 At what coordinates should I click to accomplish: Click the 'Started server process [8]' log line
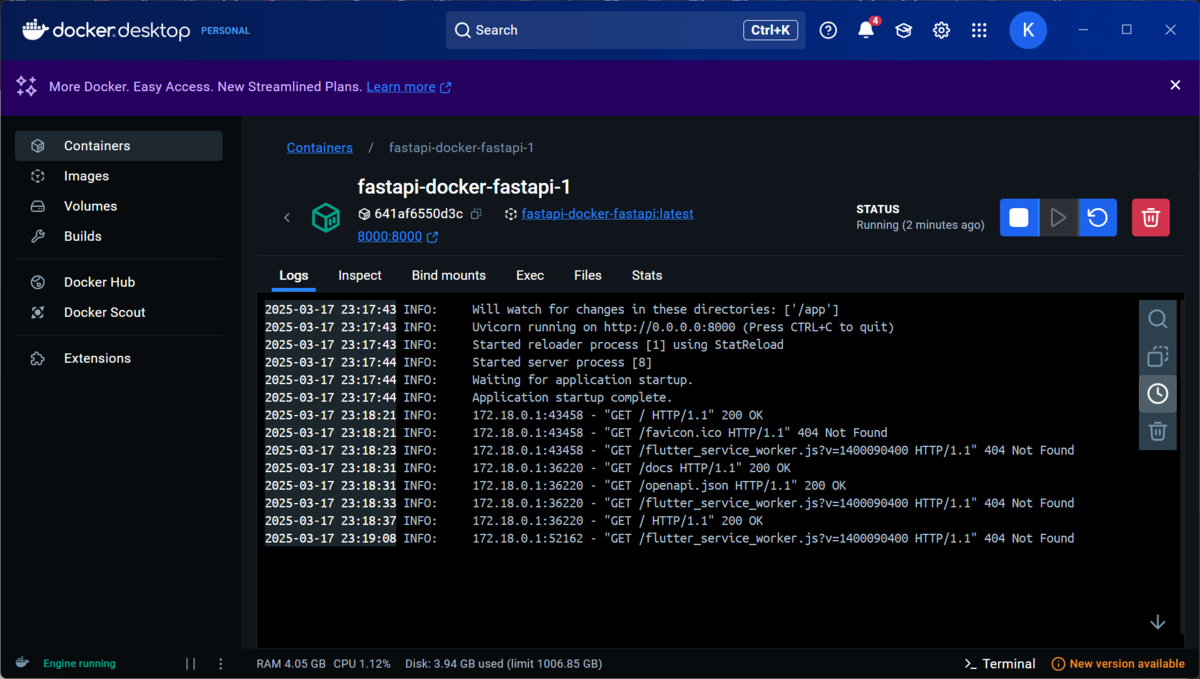point(562,362)
